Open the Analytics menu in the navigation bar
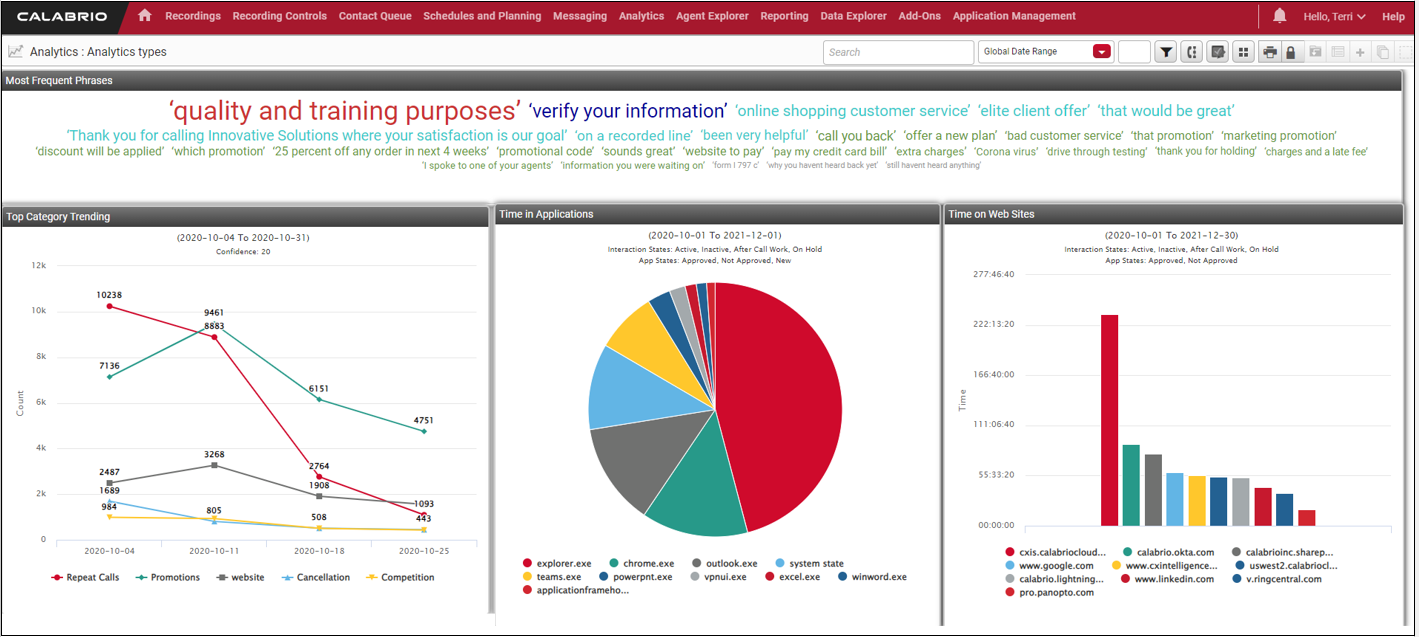The height and width of the screenshot is (637, 1419). (x=641, y=16)
